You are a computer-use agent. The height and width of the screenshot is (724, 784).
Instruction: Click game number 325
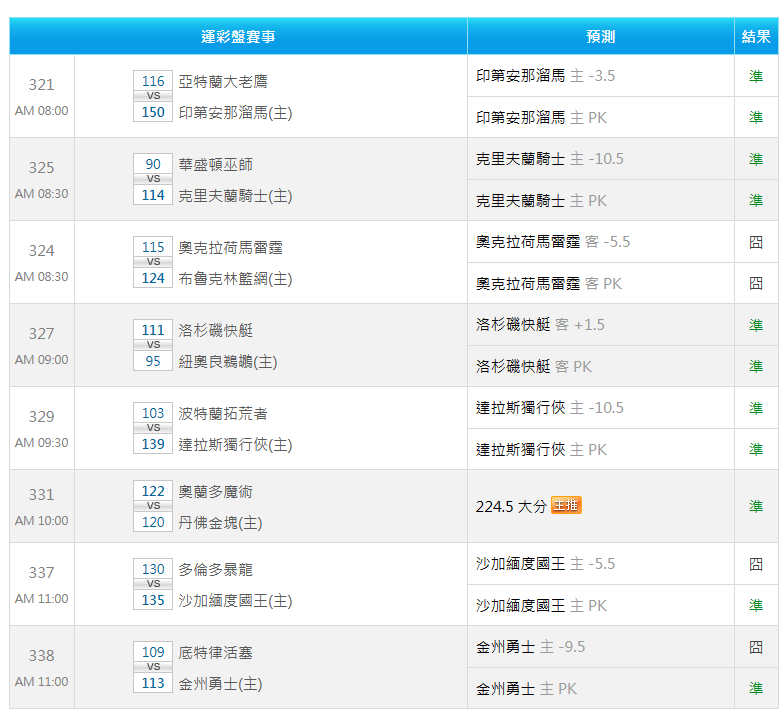pos(41,168)
